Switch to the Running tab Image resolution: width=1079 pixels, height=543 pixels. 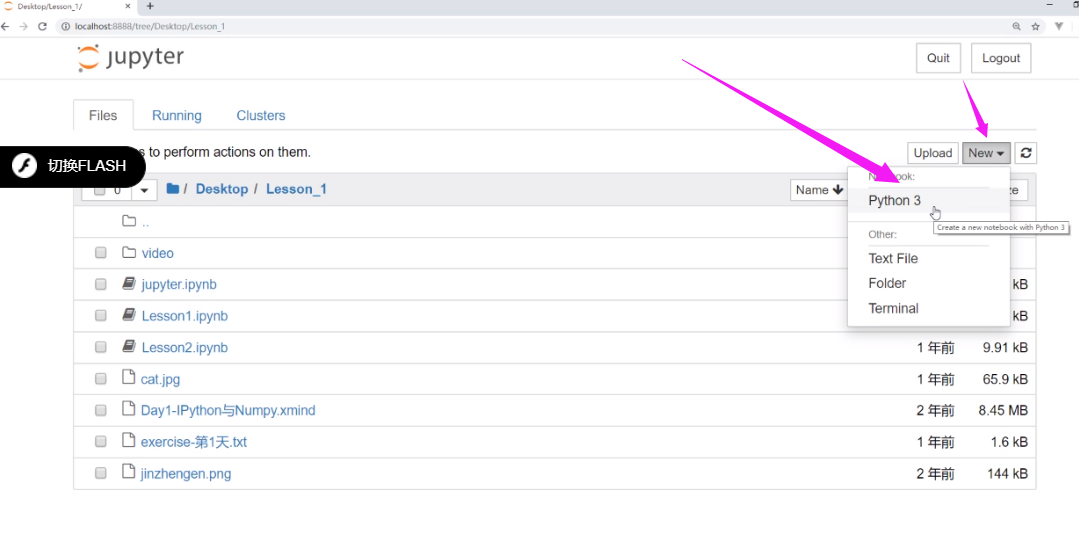[x=177, y=116]
